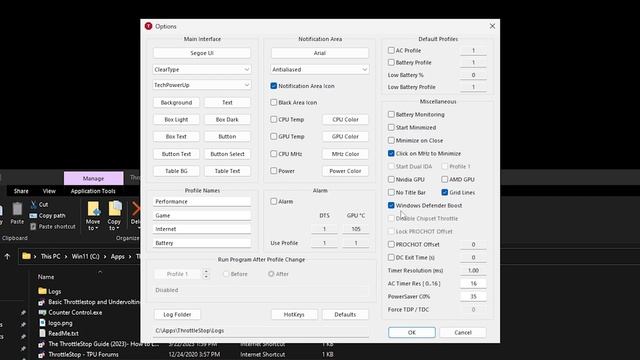
Task: Click Cancel button in Options
Action: 463,333
